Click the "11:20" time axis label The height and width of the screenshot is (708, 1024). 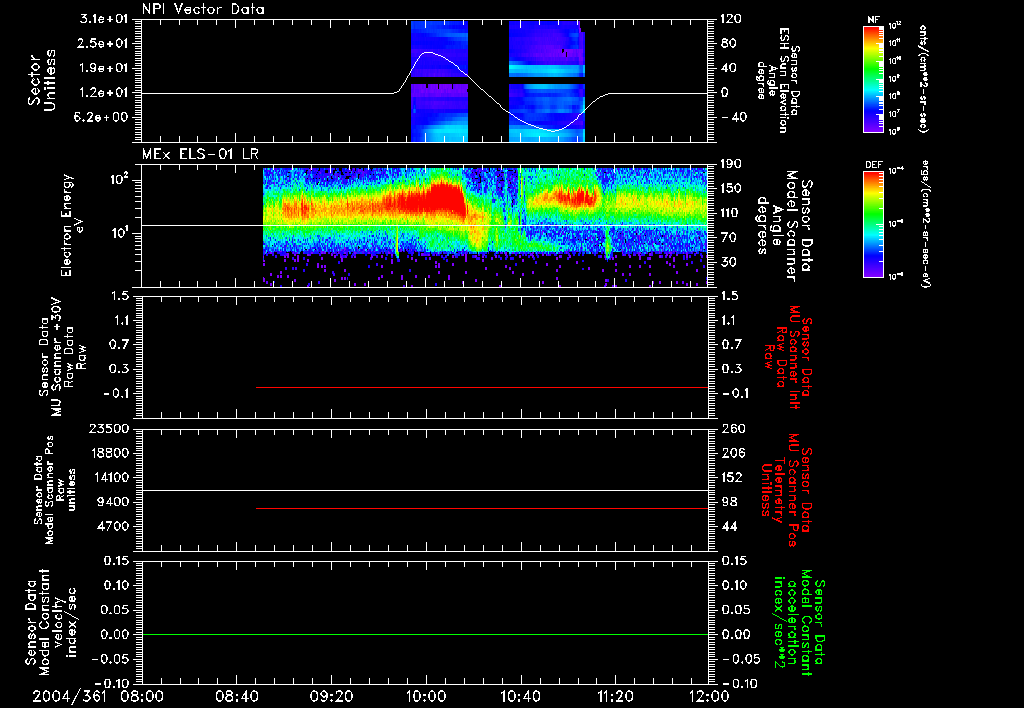click(x=615, y=696)
